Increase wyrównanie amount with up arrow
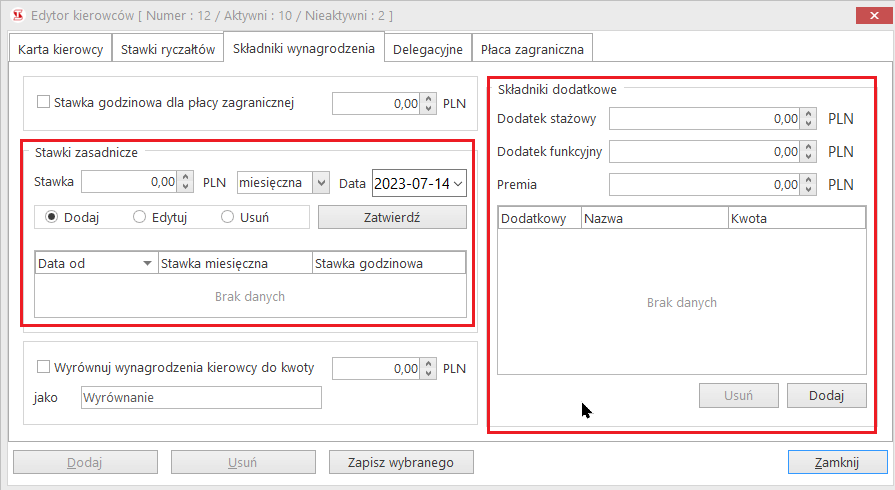The height and width of the screenshot is (490, 895). 428,364
